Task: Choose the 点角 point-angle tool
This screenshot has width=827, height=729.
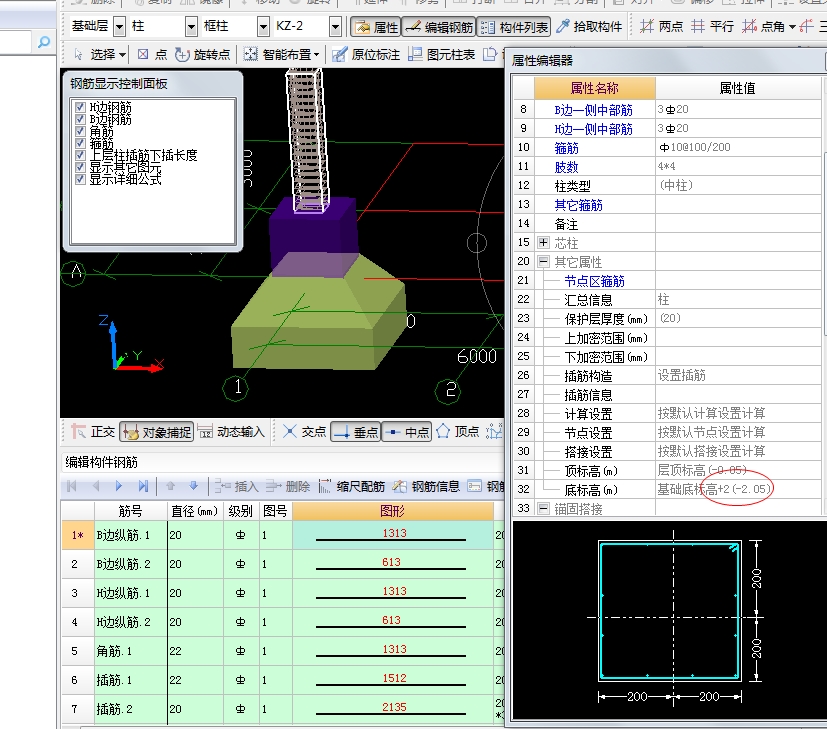Action: click(x=763, y=26)
